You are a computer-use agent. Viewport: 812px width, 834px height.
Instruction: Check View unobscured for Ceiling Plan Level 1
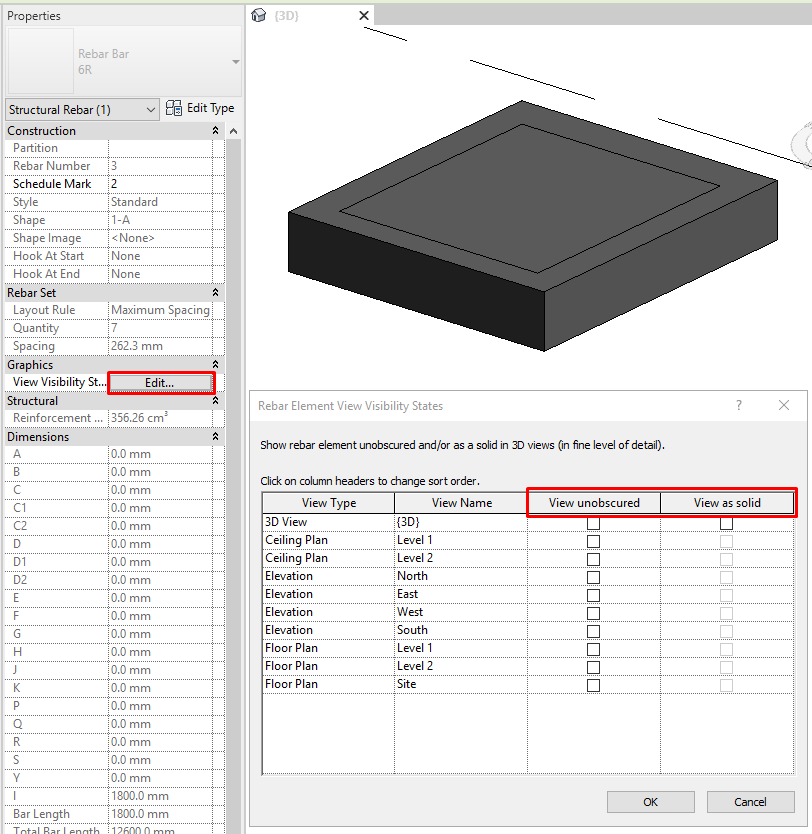pos(593,541)
